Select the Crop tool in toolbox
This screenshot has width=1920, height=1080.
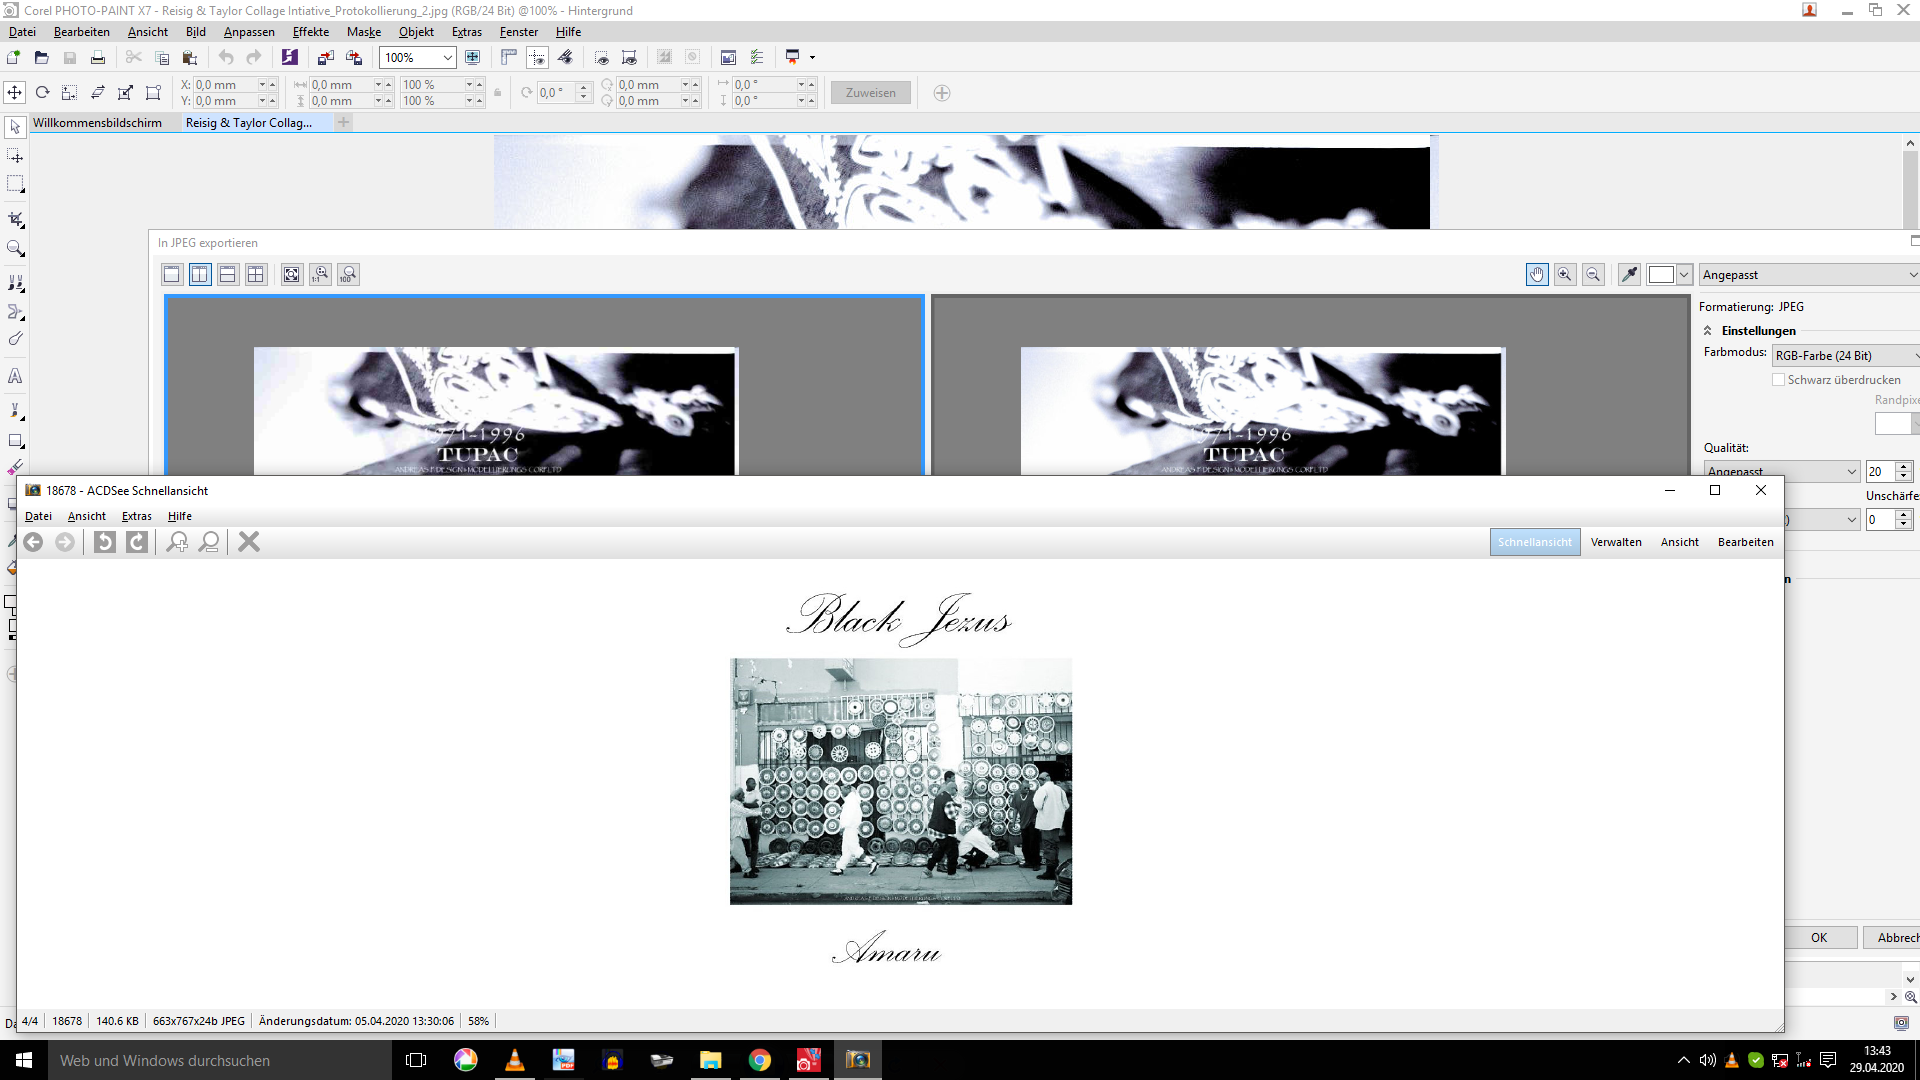(15, 220)
